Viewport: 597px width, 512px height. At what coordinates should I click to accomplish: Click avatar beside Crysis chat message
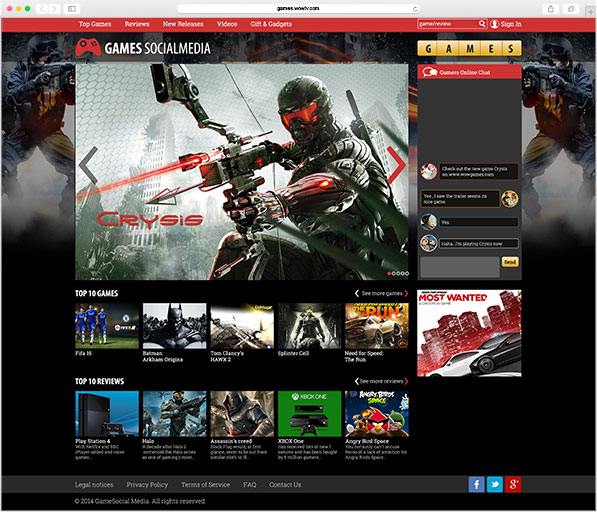[429, 171]
